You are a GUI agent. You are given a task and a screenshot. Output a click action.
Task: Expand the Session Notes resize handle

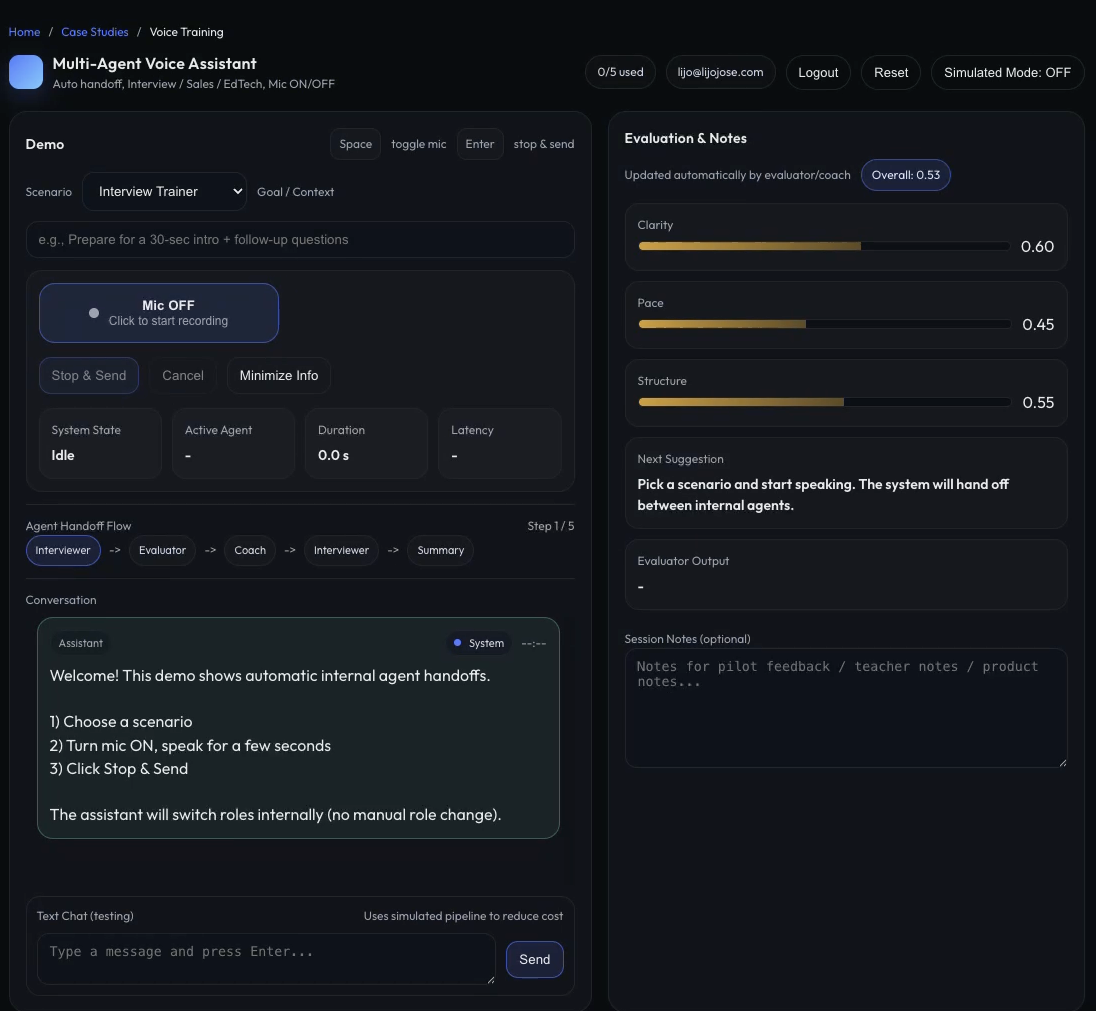[x=1063, y=763]
